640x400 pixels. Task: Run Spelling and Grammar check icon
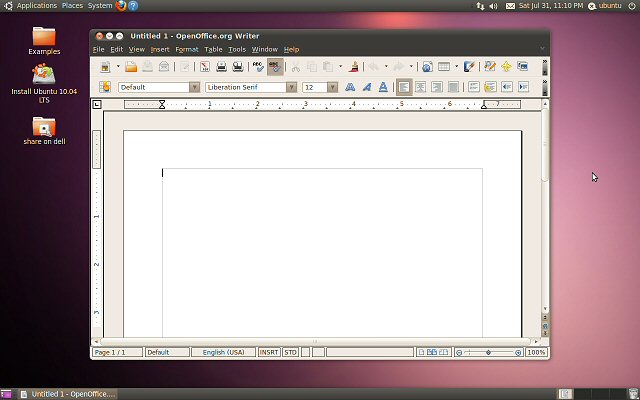(x=258, y=67)
